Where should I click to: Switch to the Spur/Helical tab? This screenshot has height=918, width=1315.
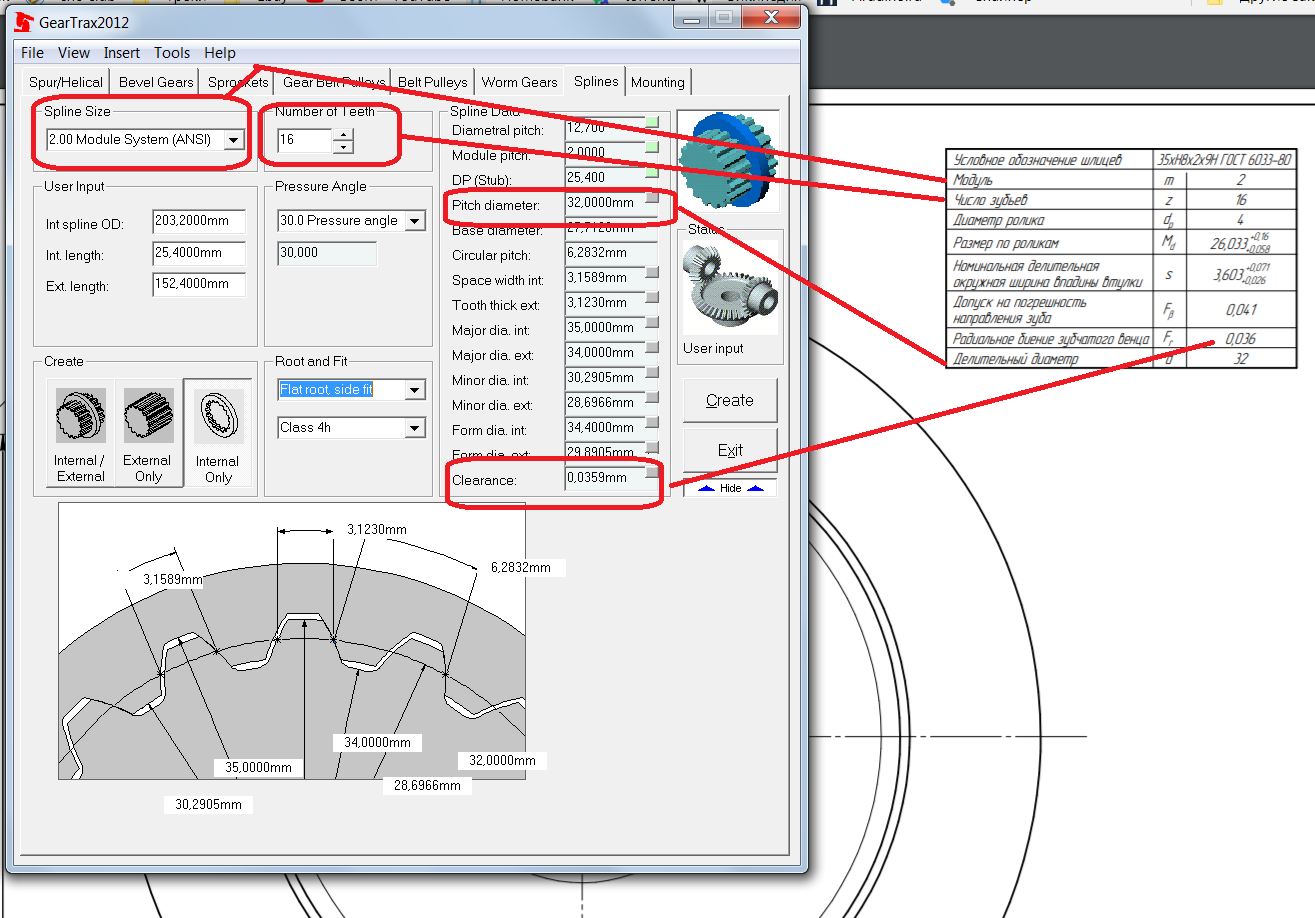66,83
